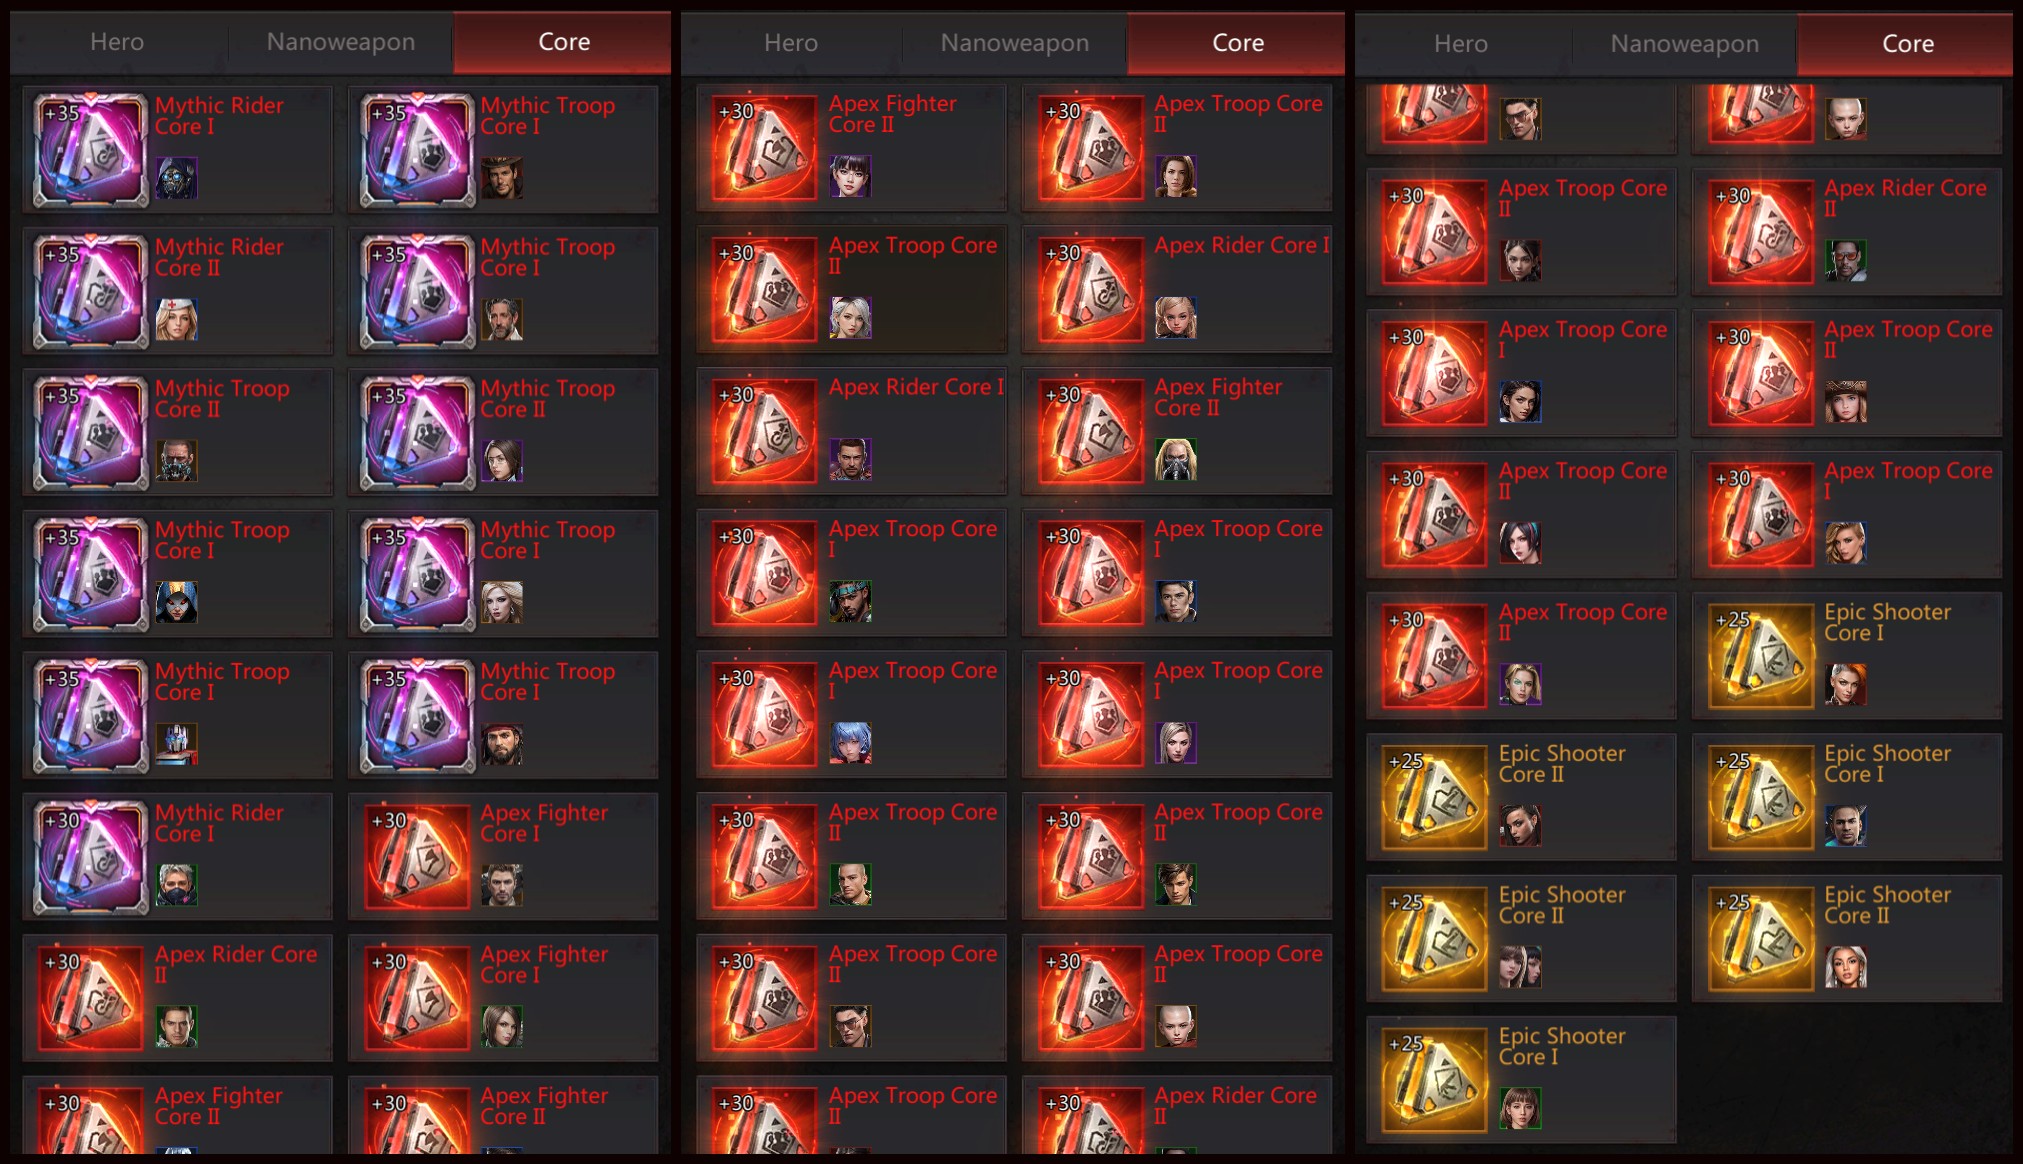Pick the Apex Fighter Core II icon with purple-haired girl

765,148
